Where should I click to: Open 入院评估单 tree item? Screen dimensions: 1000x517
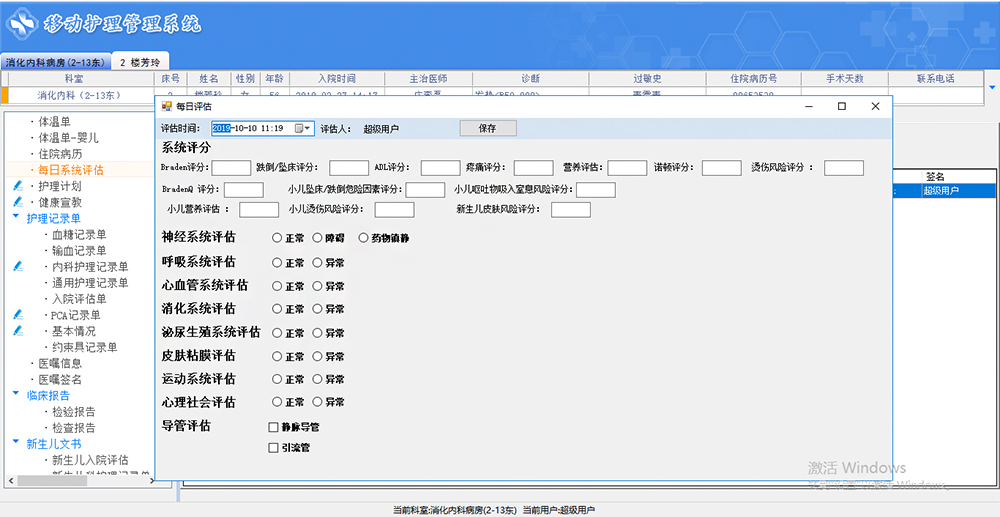79,299
